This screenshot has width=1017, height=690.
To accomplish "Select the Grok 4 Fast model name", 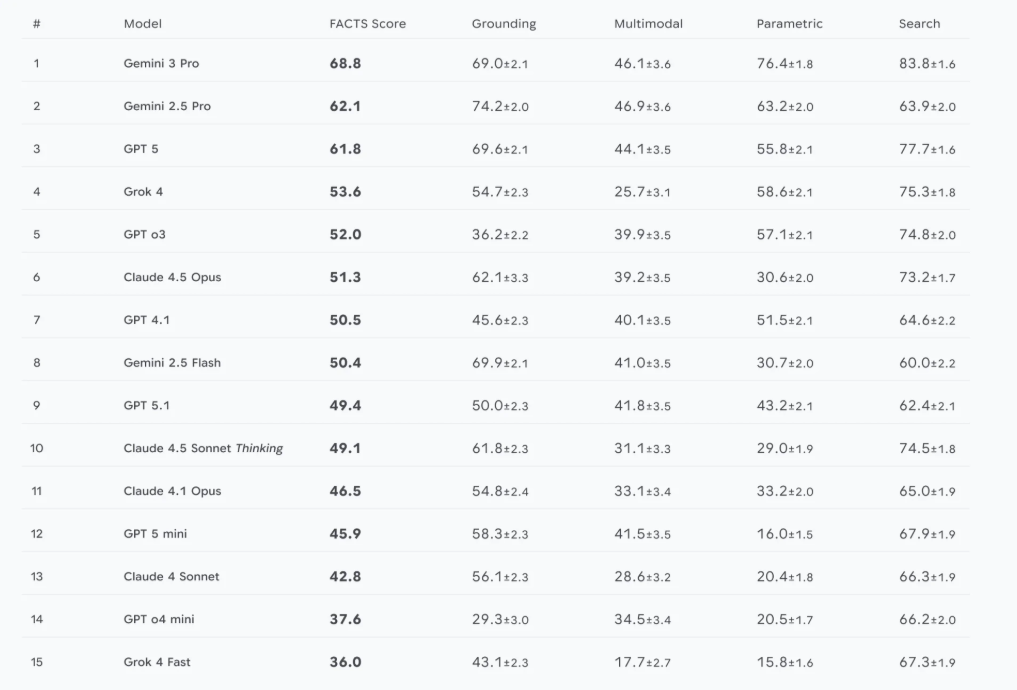I will [x=157, y=662].
